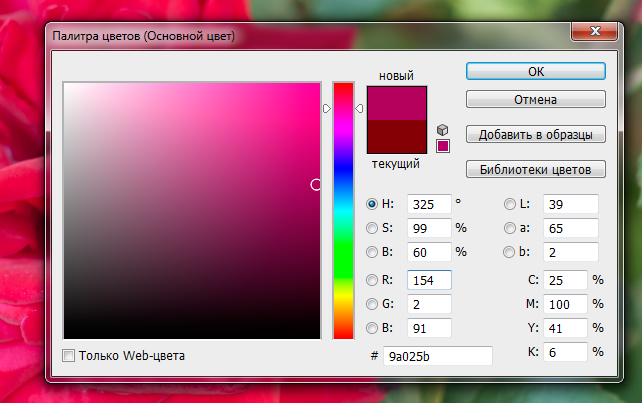Click the L field showing 39
Screen dimensions: 642x403
571,204
